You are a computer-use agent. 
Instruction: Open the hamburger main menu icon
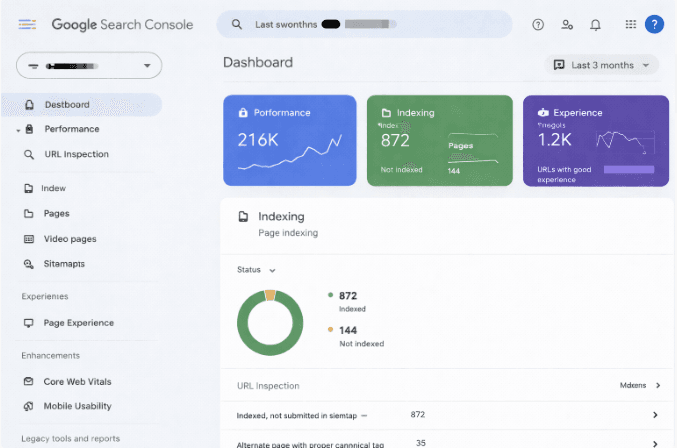click(x=27, y=24)
